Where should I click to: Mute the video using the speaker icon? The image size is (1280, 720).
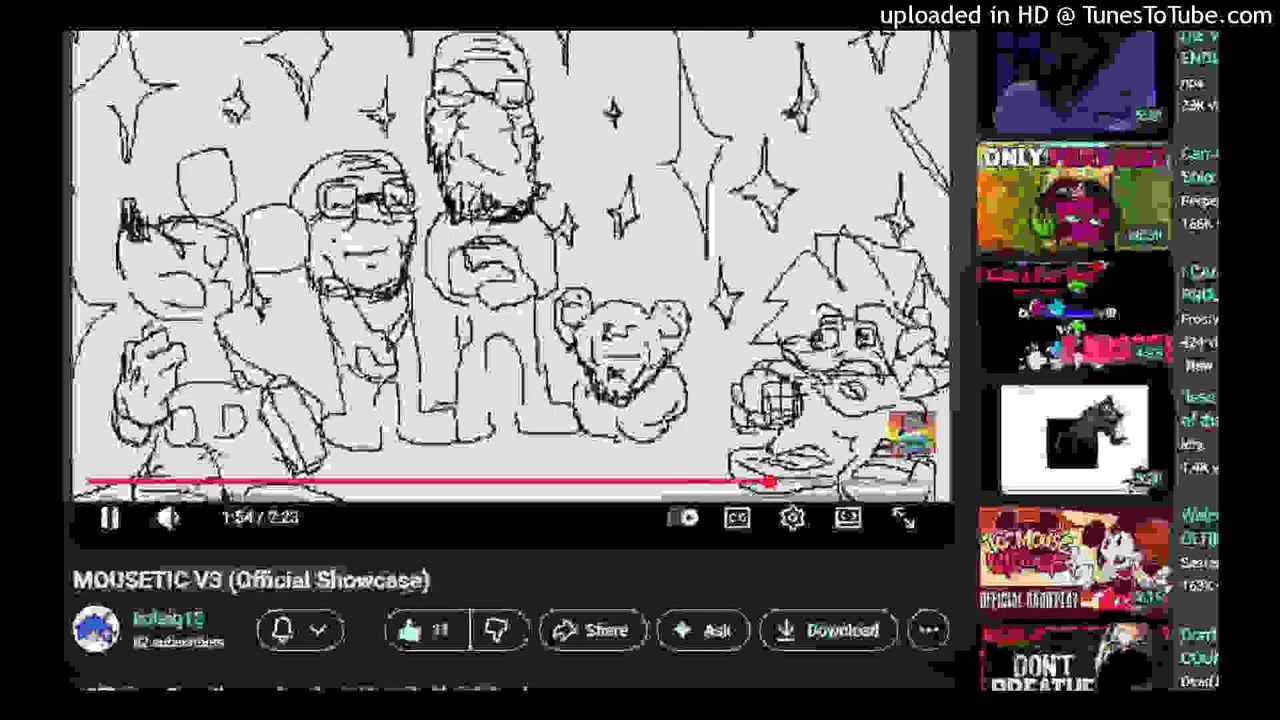click(168, 517)
